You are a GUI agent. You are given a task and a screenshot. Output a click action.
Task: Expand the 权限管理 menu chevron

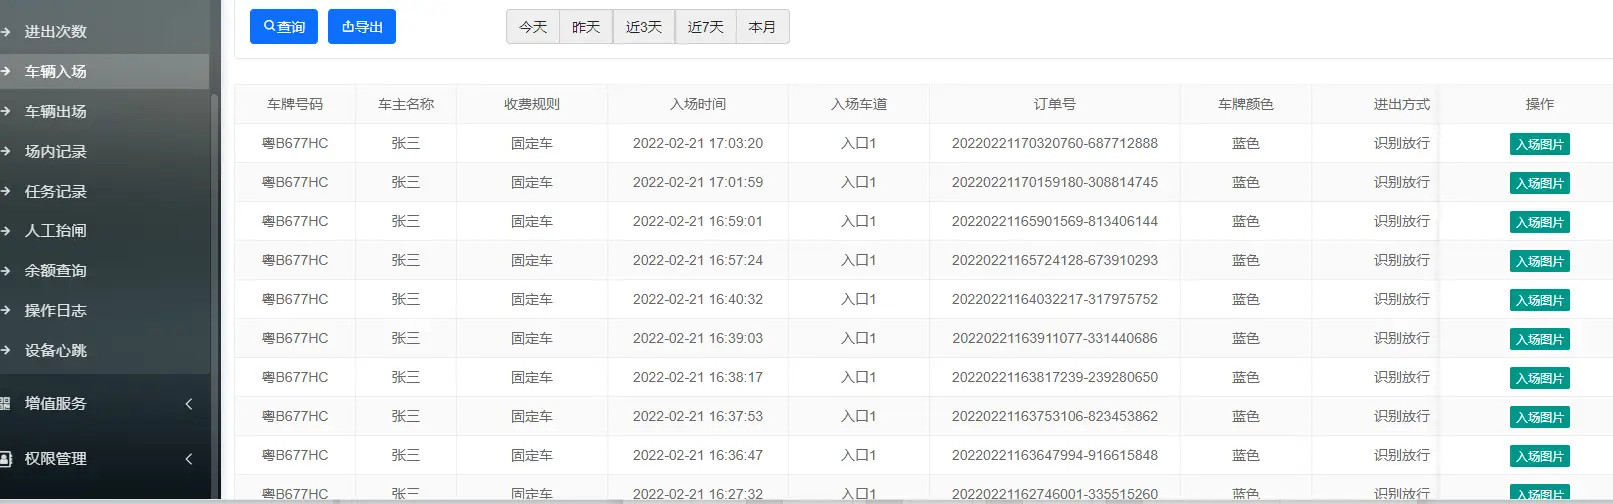[x=189, y=459]
